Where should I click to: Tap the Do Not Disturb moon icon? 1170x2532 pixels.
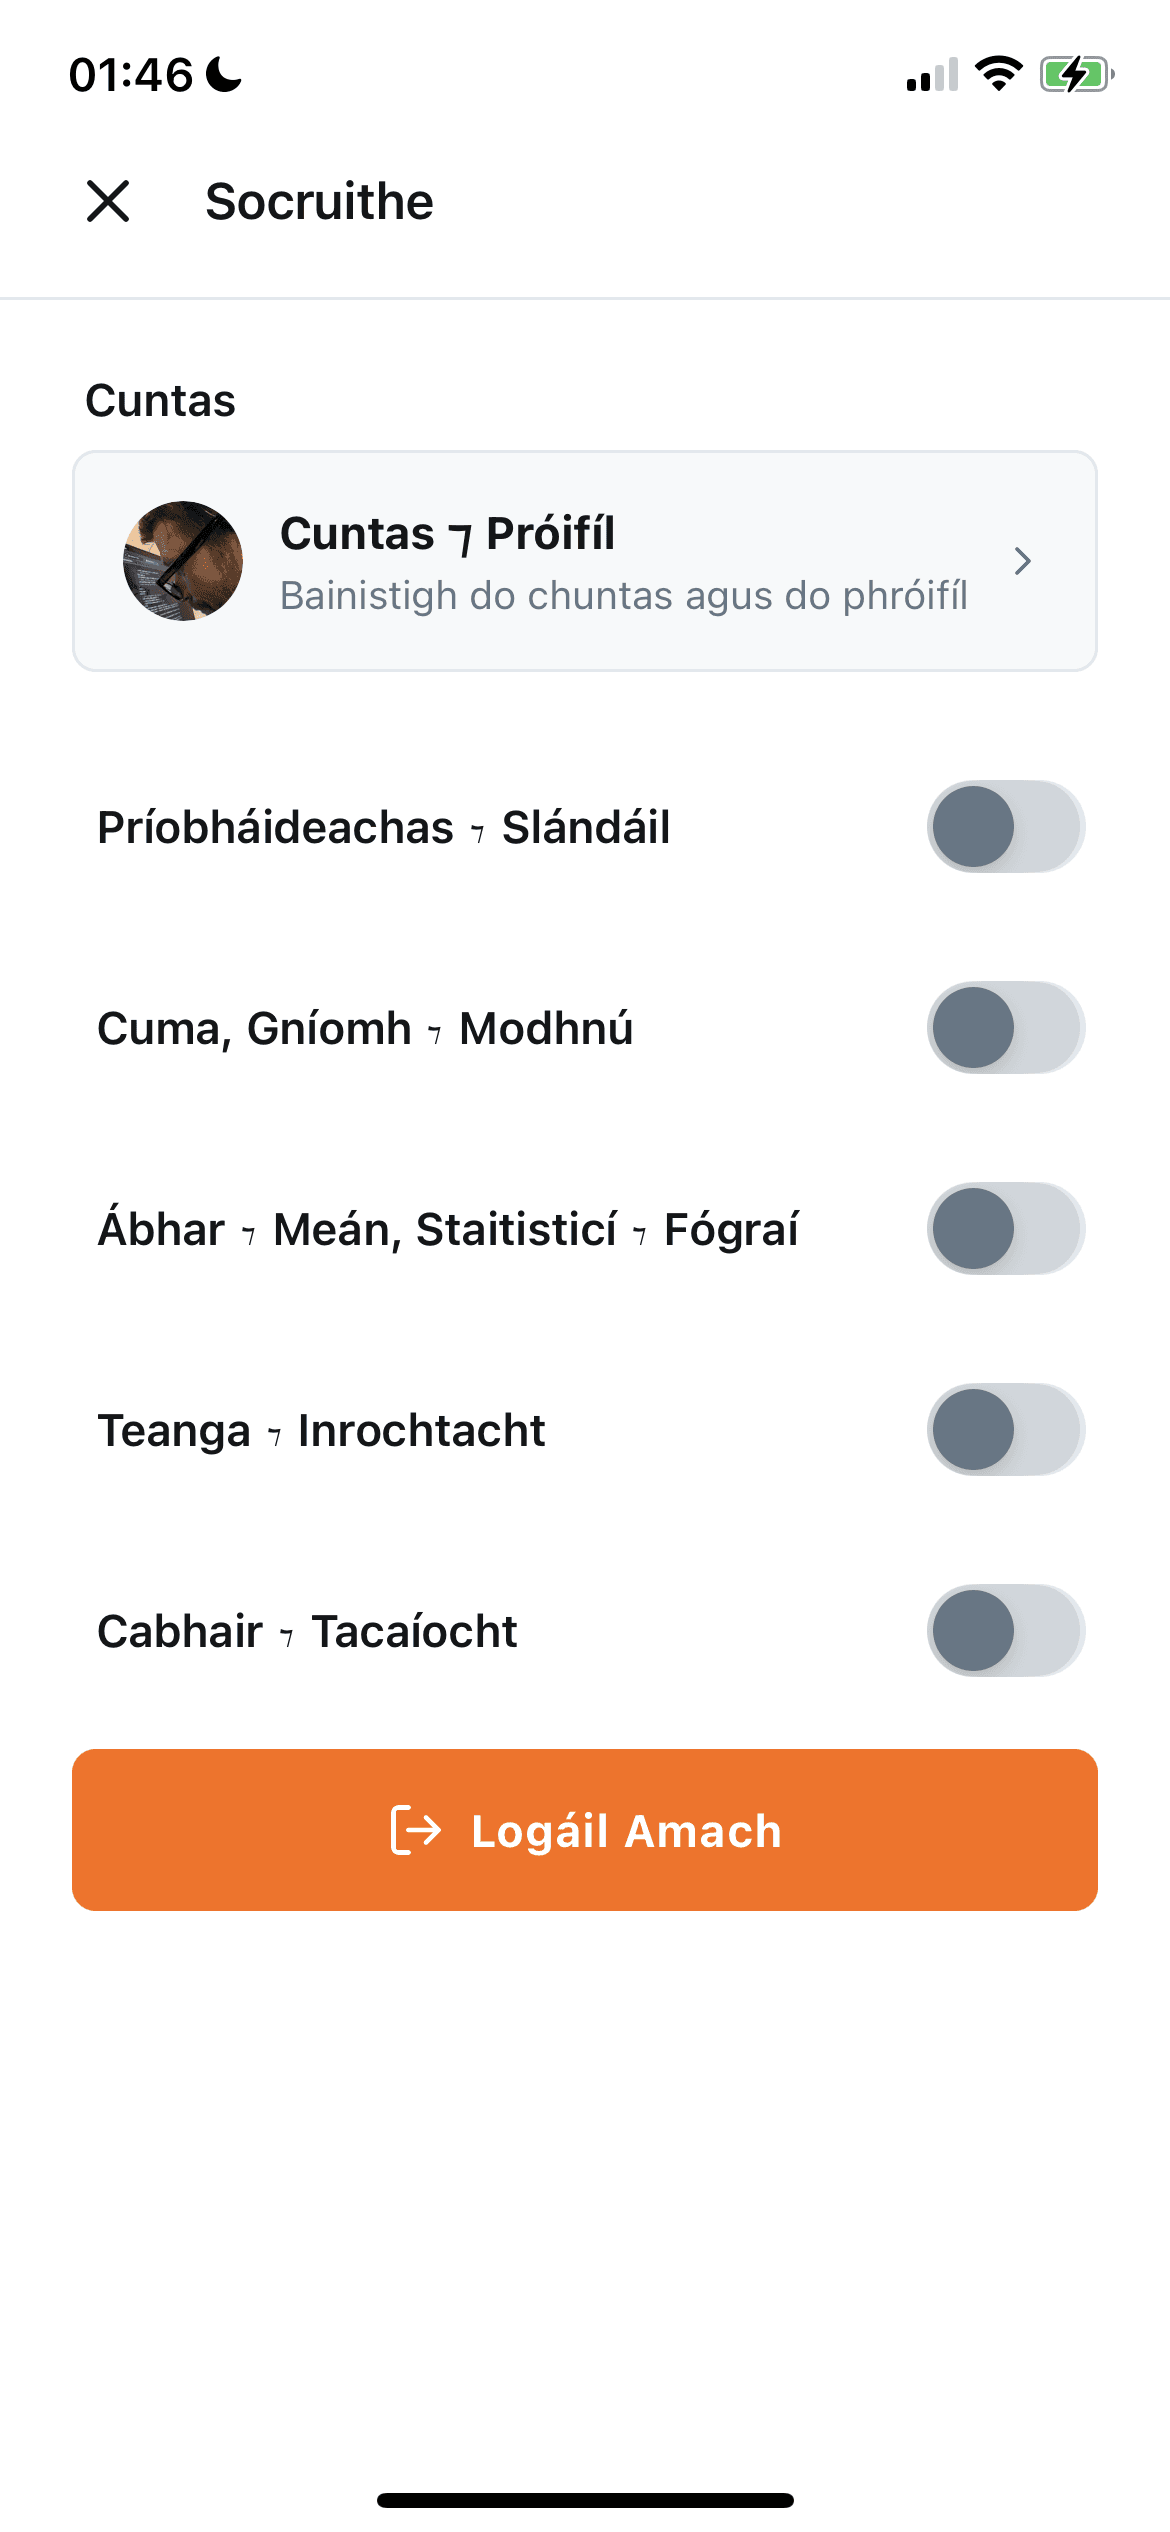[x=224, y=74]
